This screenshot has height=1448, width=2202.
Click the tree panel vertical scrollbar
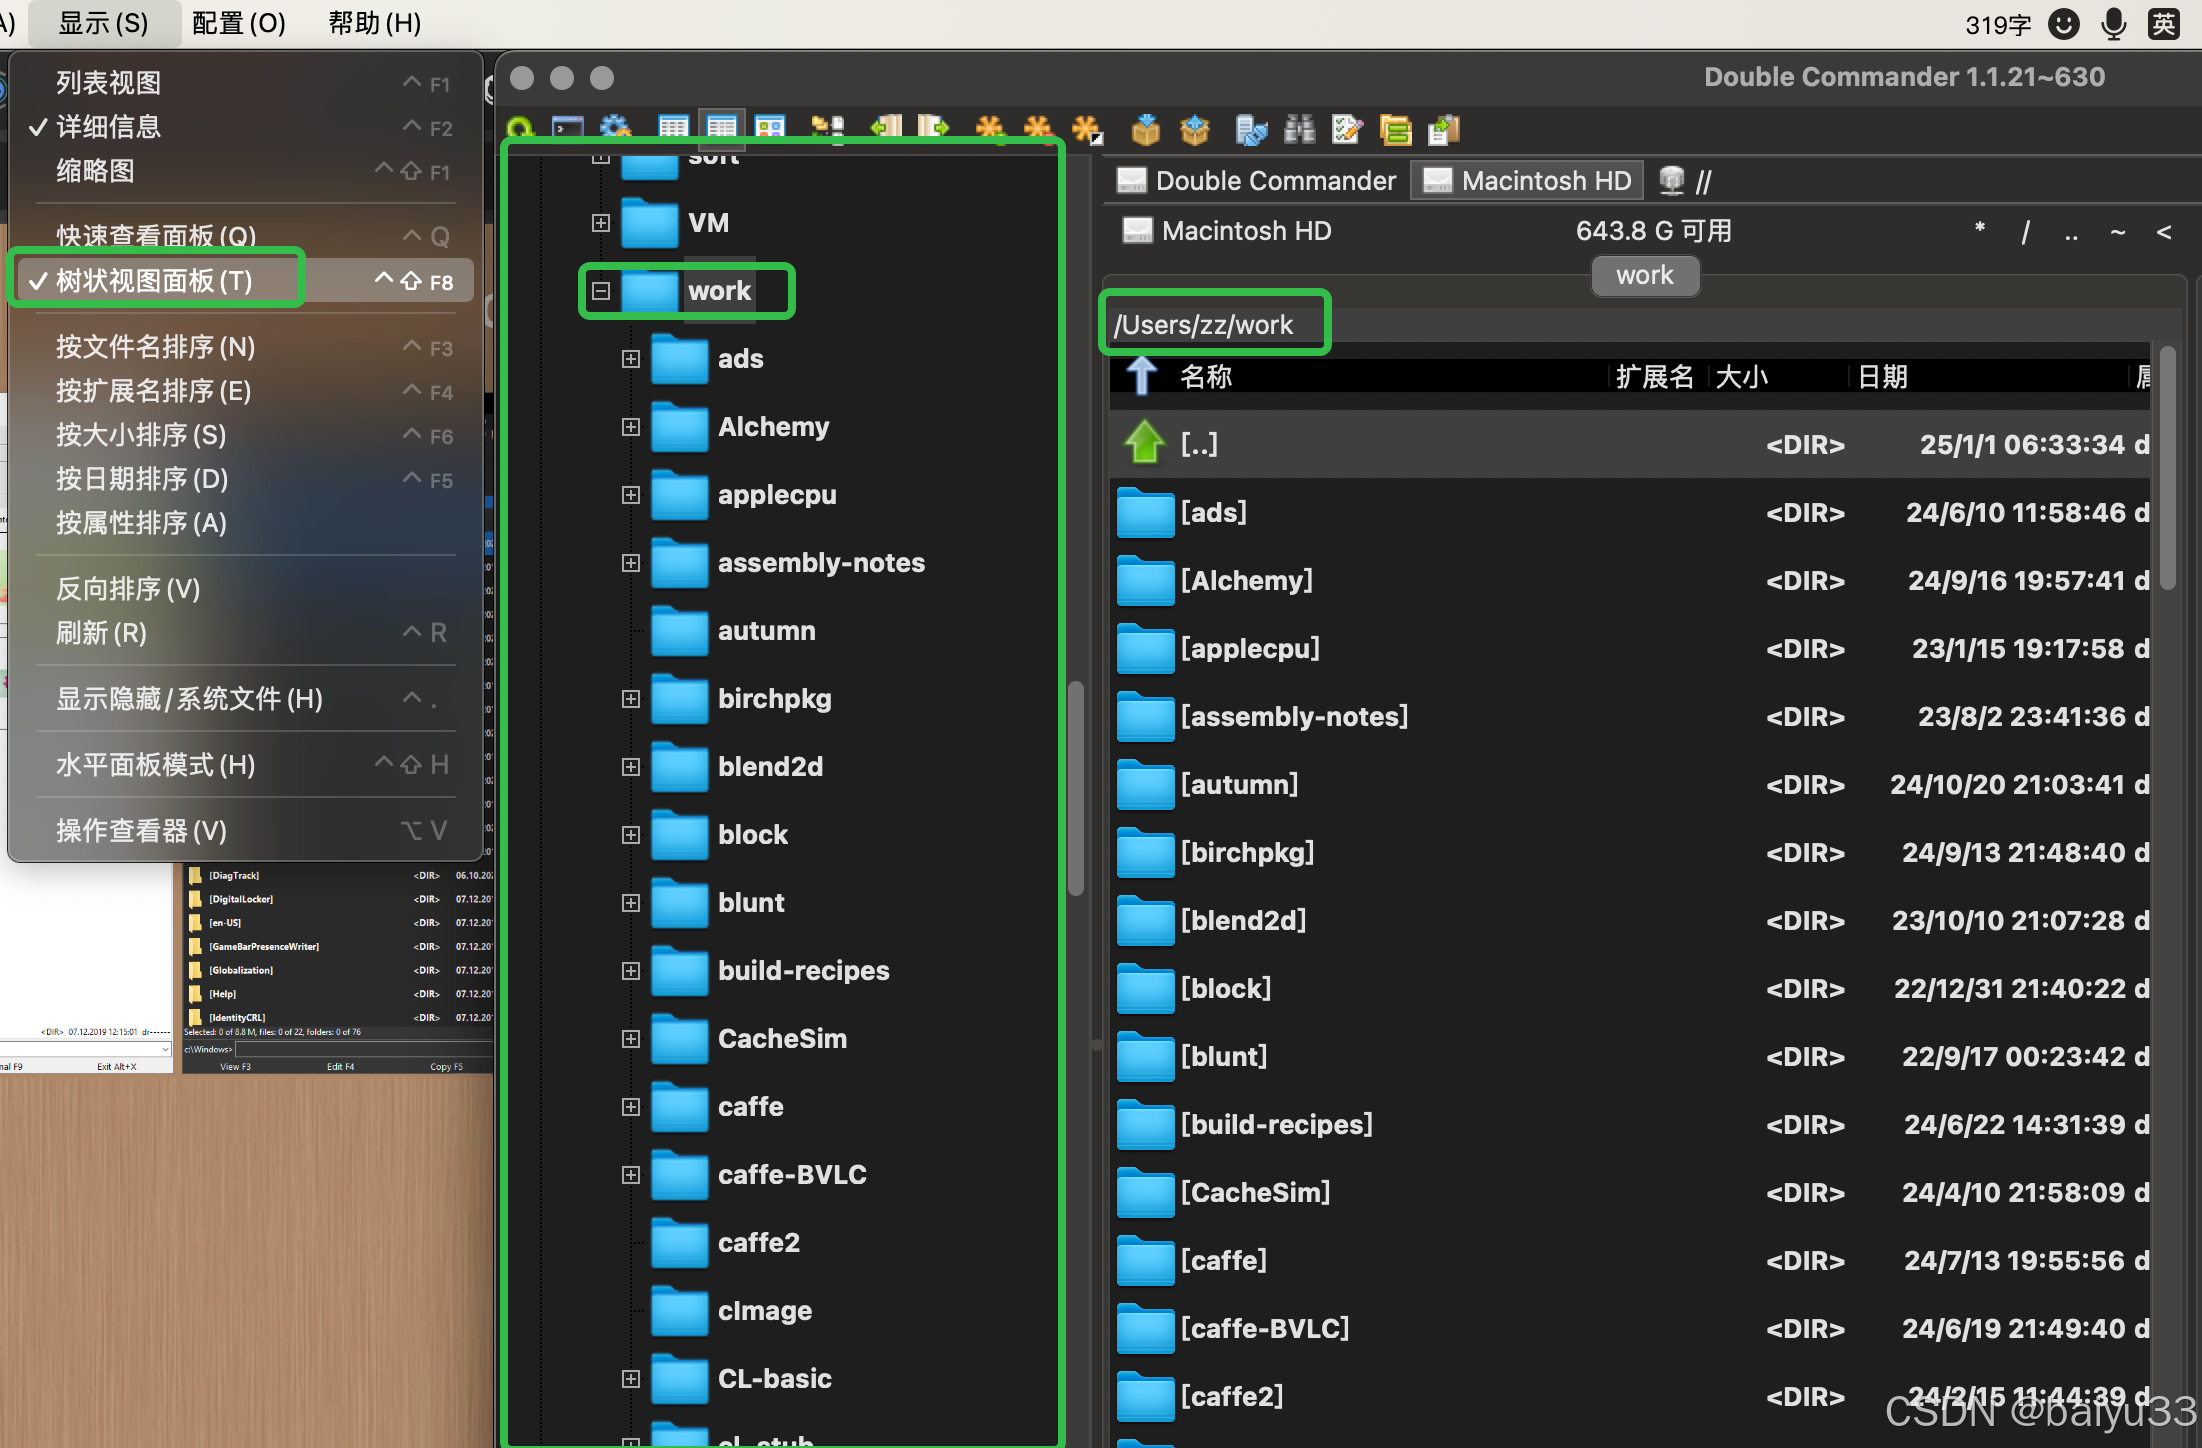(x=1076, y=787)
